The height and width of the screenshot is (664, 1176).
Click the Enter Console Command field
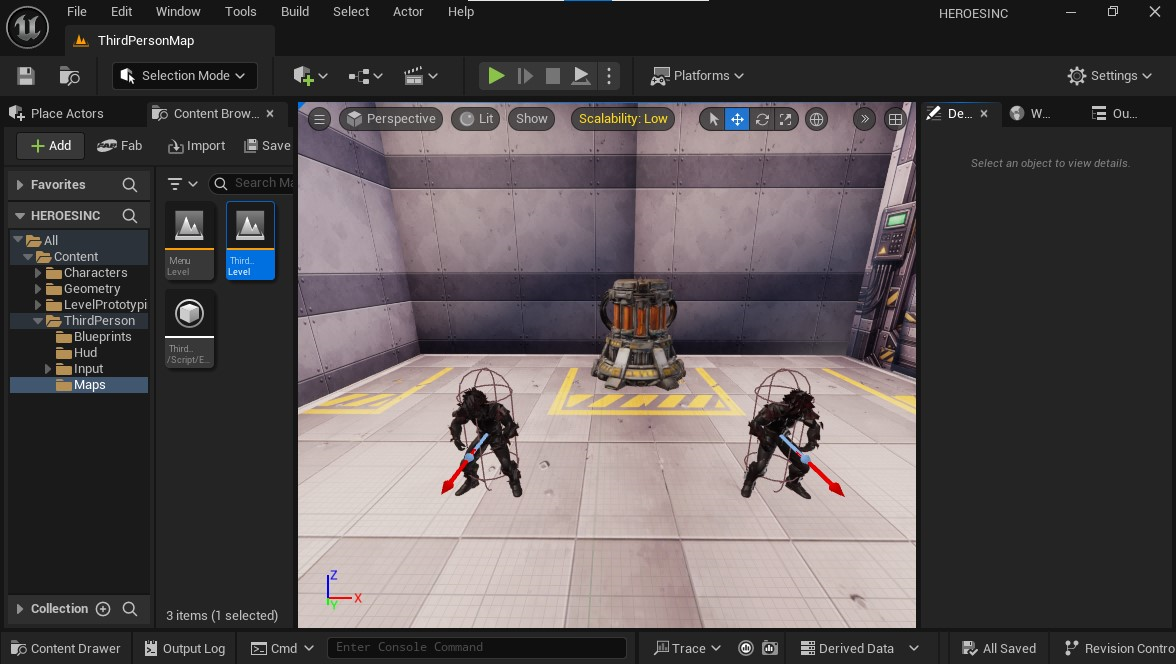coord(477,648)
